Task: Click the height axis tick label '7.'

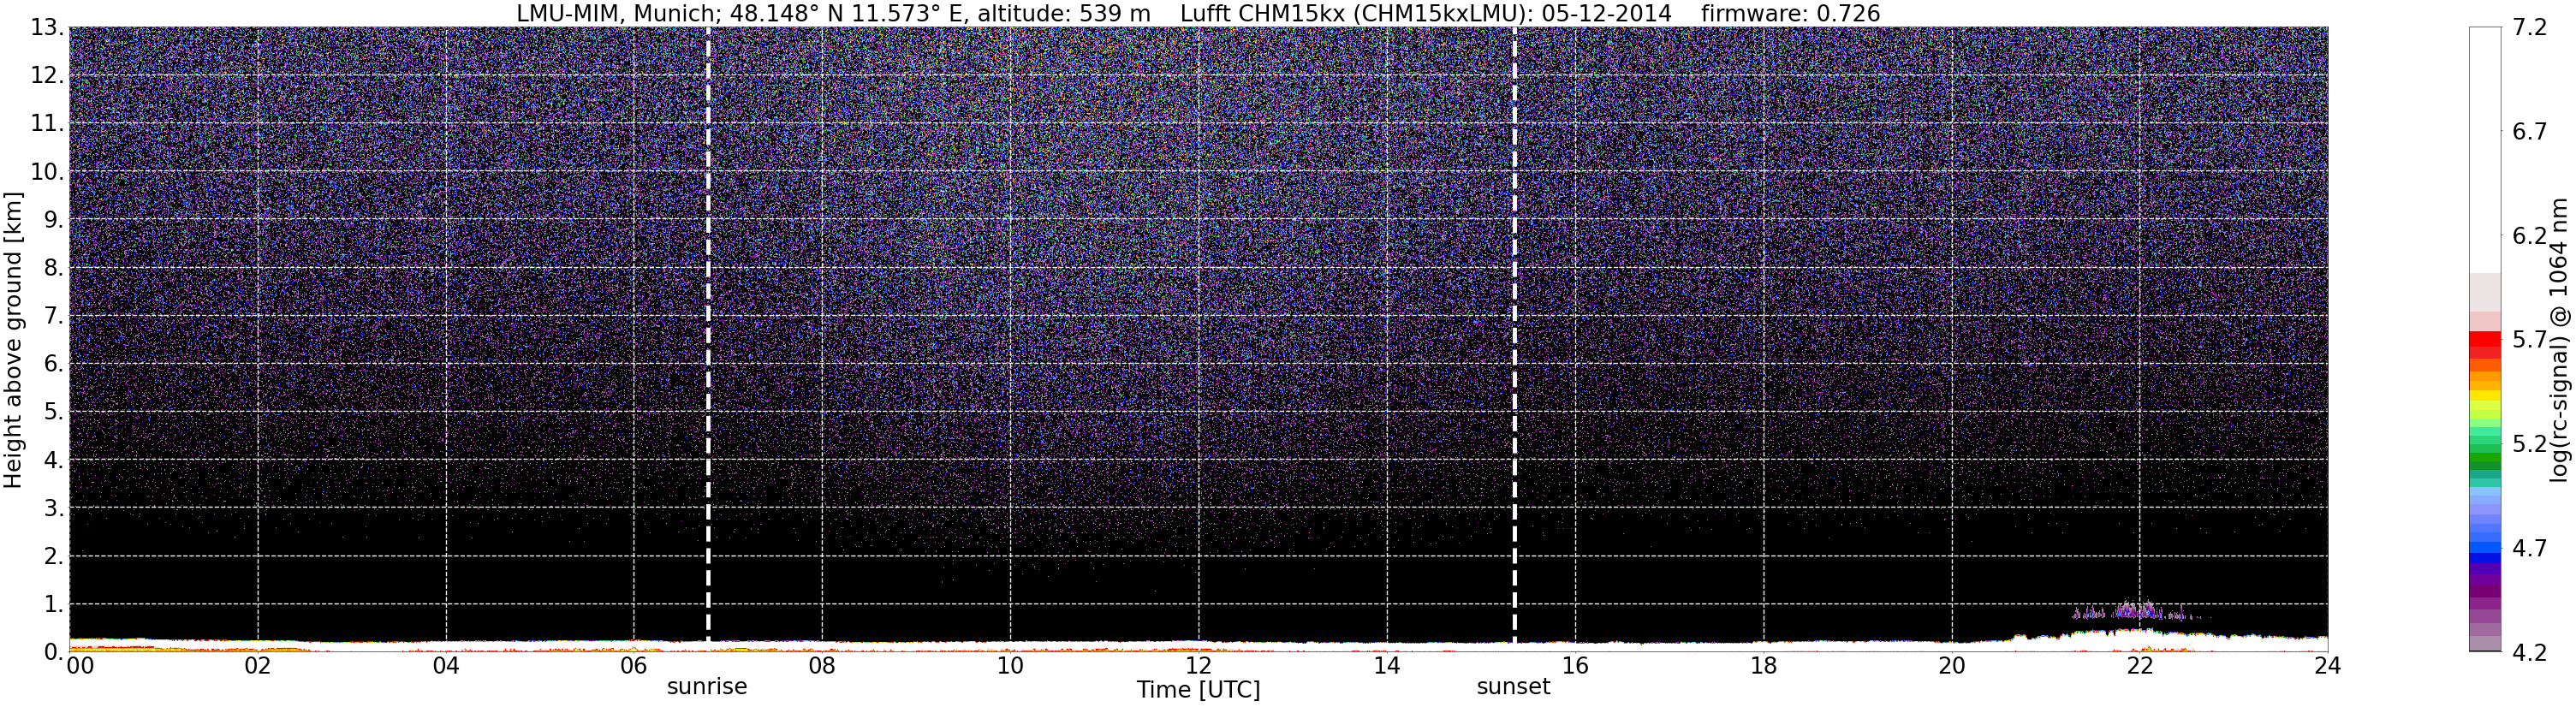Action: point(54,316)
